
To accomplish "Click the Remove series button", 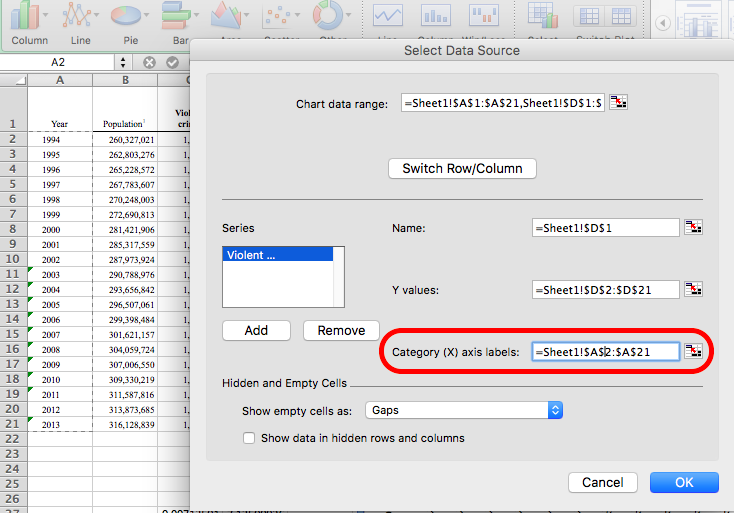I will (341, 330).
